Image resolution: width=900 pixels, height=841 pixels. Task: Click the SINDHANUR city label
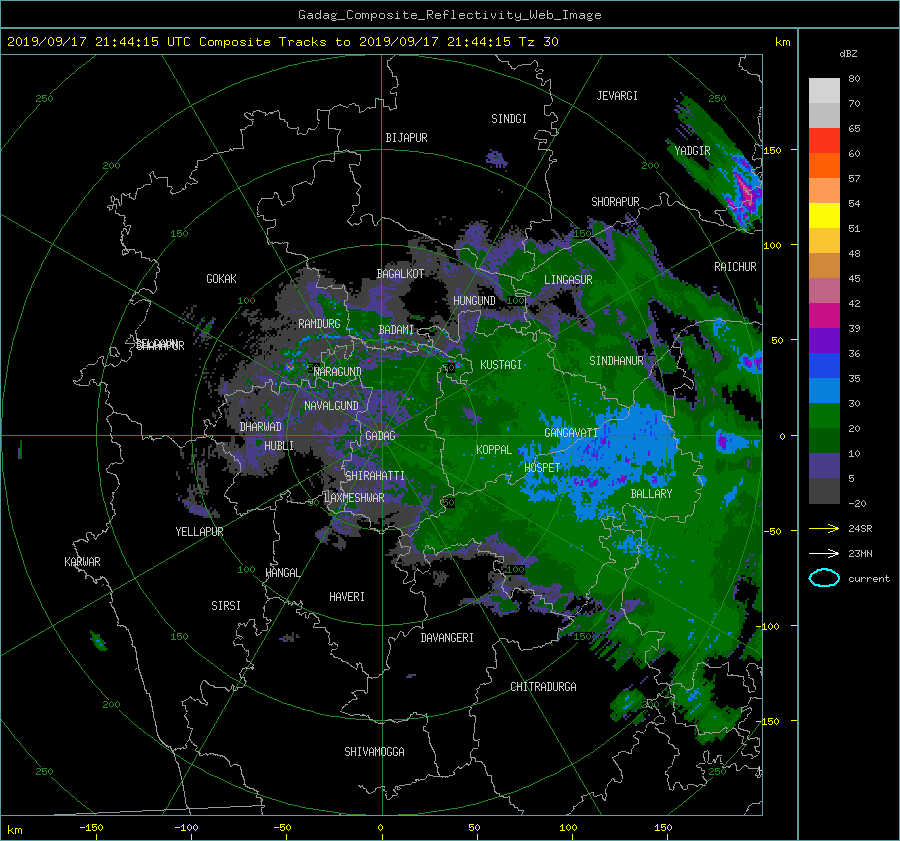pyautogui.click(x=616, y=361)
